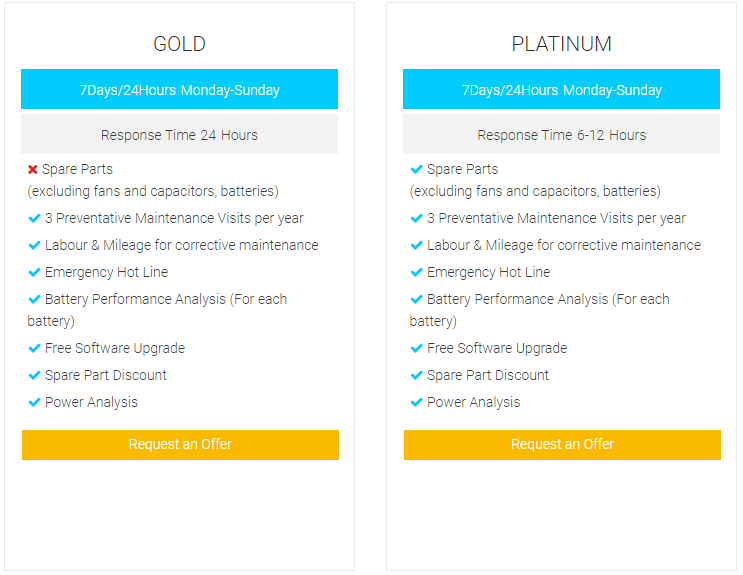743x575 pixels.
Task: Click the checkmark next to Platinum Spare Parts
Action: [x=416, y=169]
